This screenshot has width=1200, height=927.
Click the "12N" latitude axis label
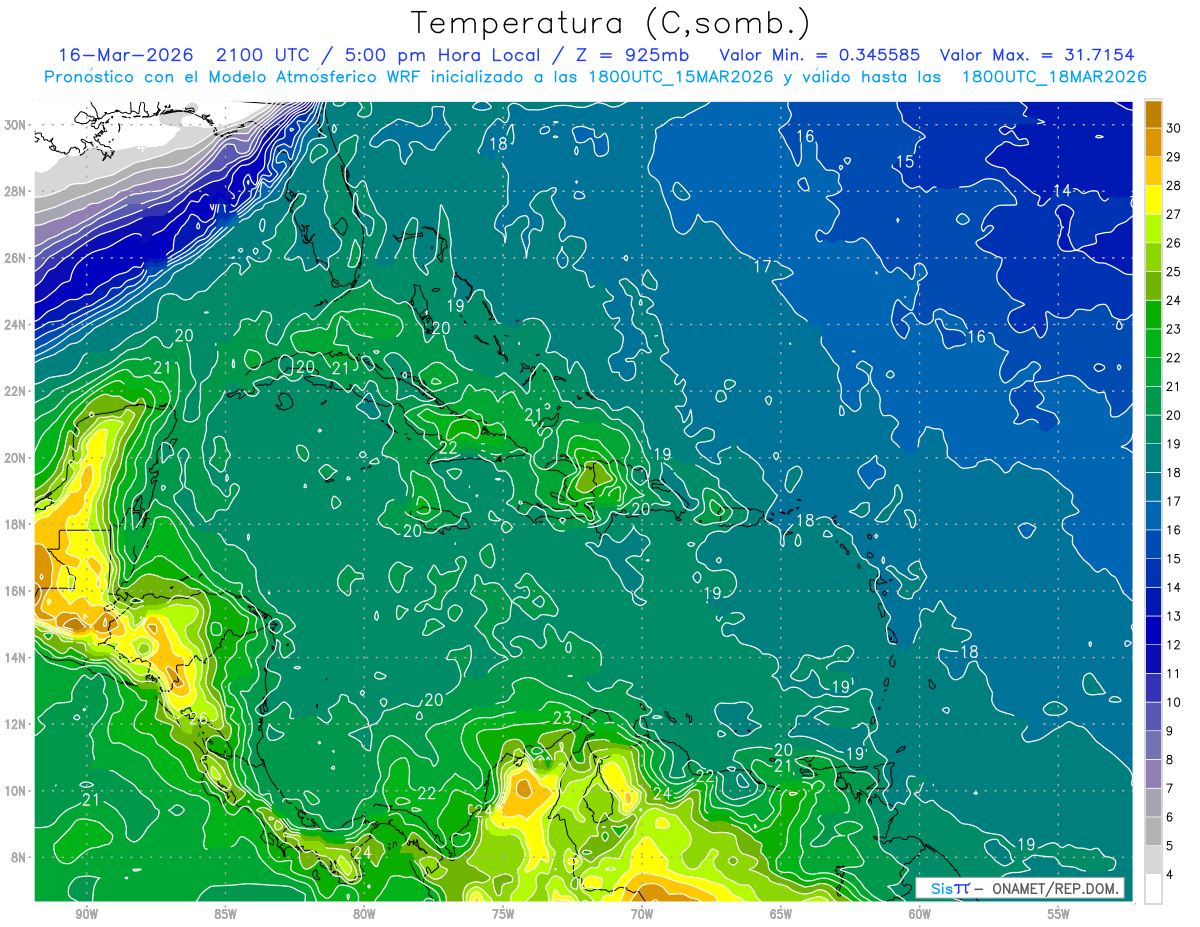pyautogui.click(x=17, y=724)
